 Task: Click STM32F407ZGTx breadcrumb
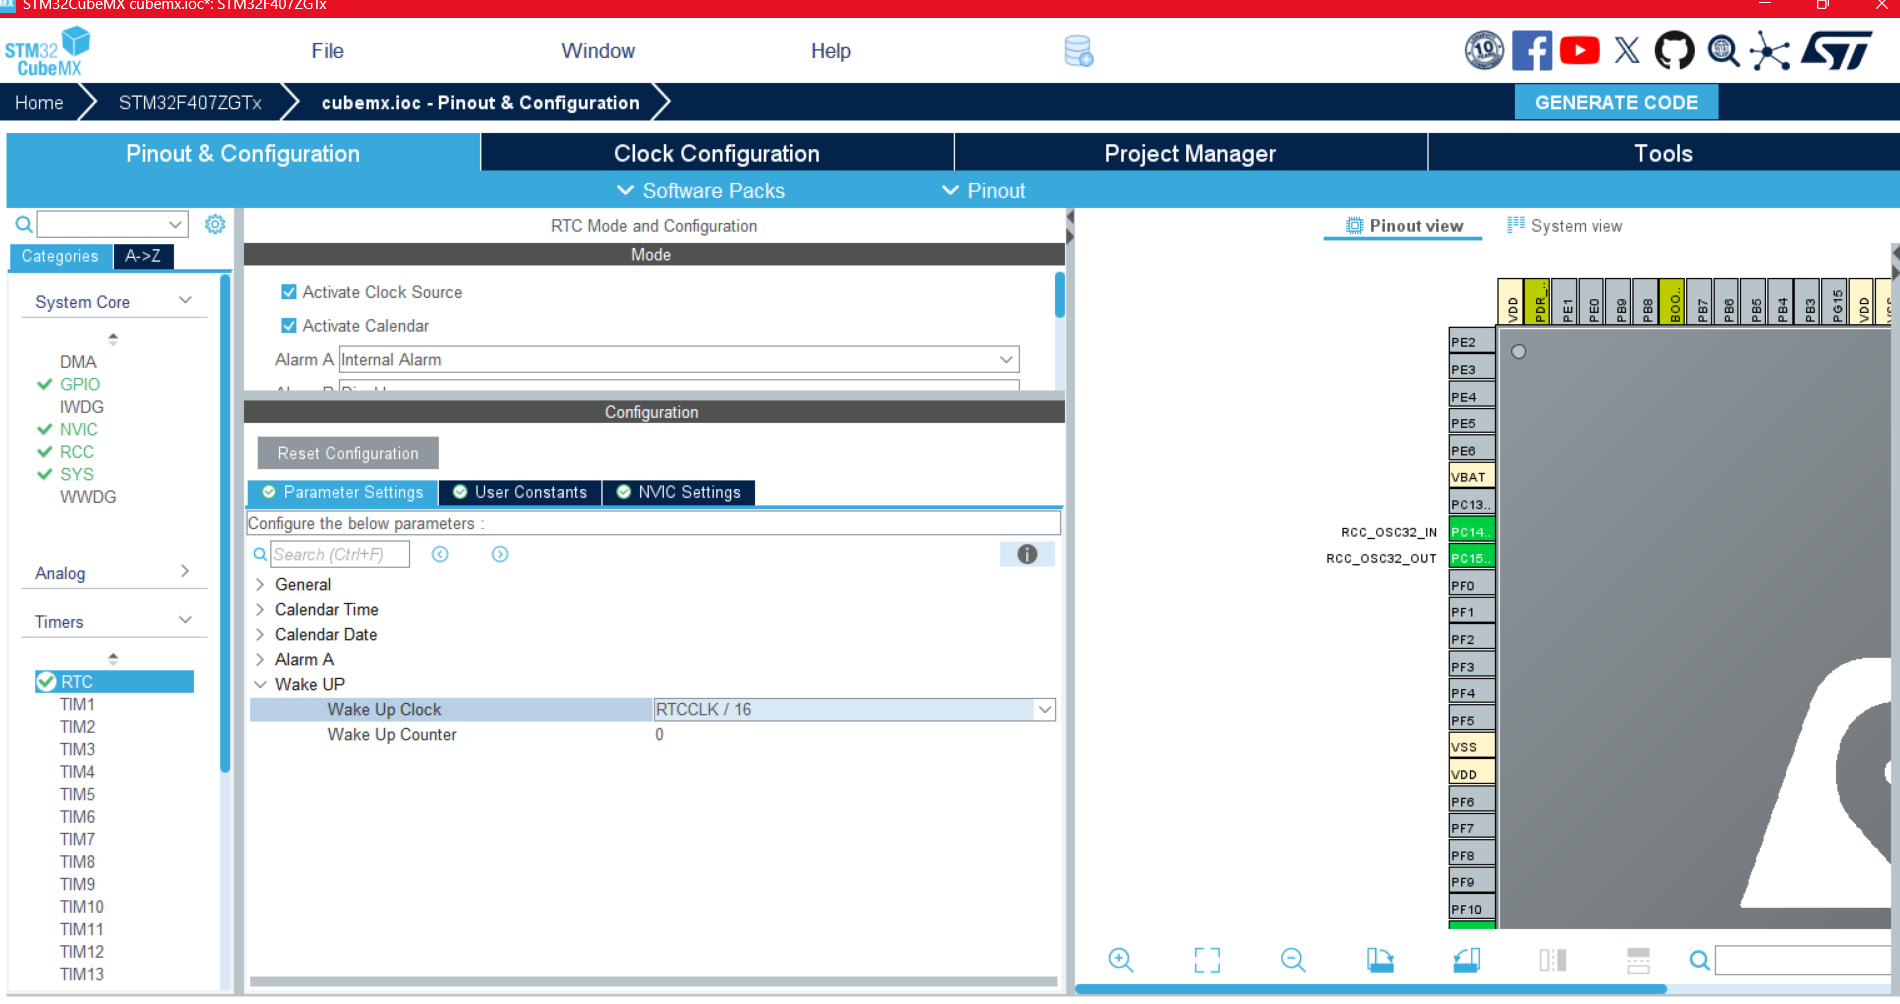click(x=190, y=103)
